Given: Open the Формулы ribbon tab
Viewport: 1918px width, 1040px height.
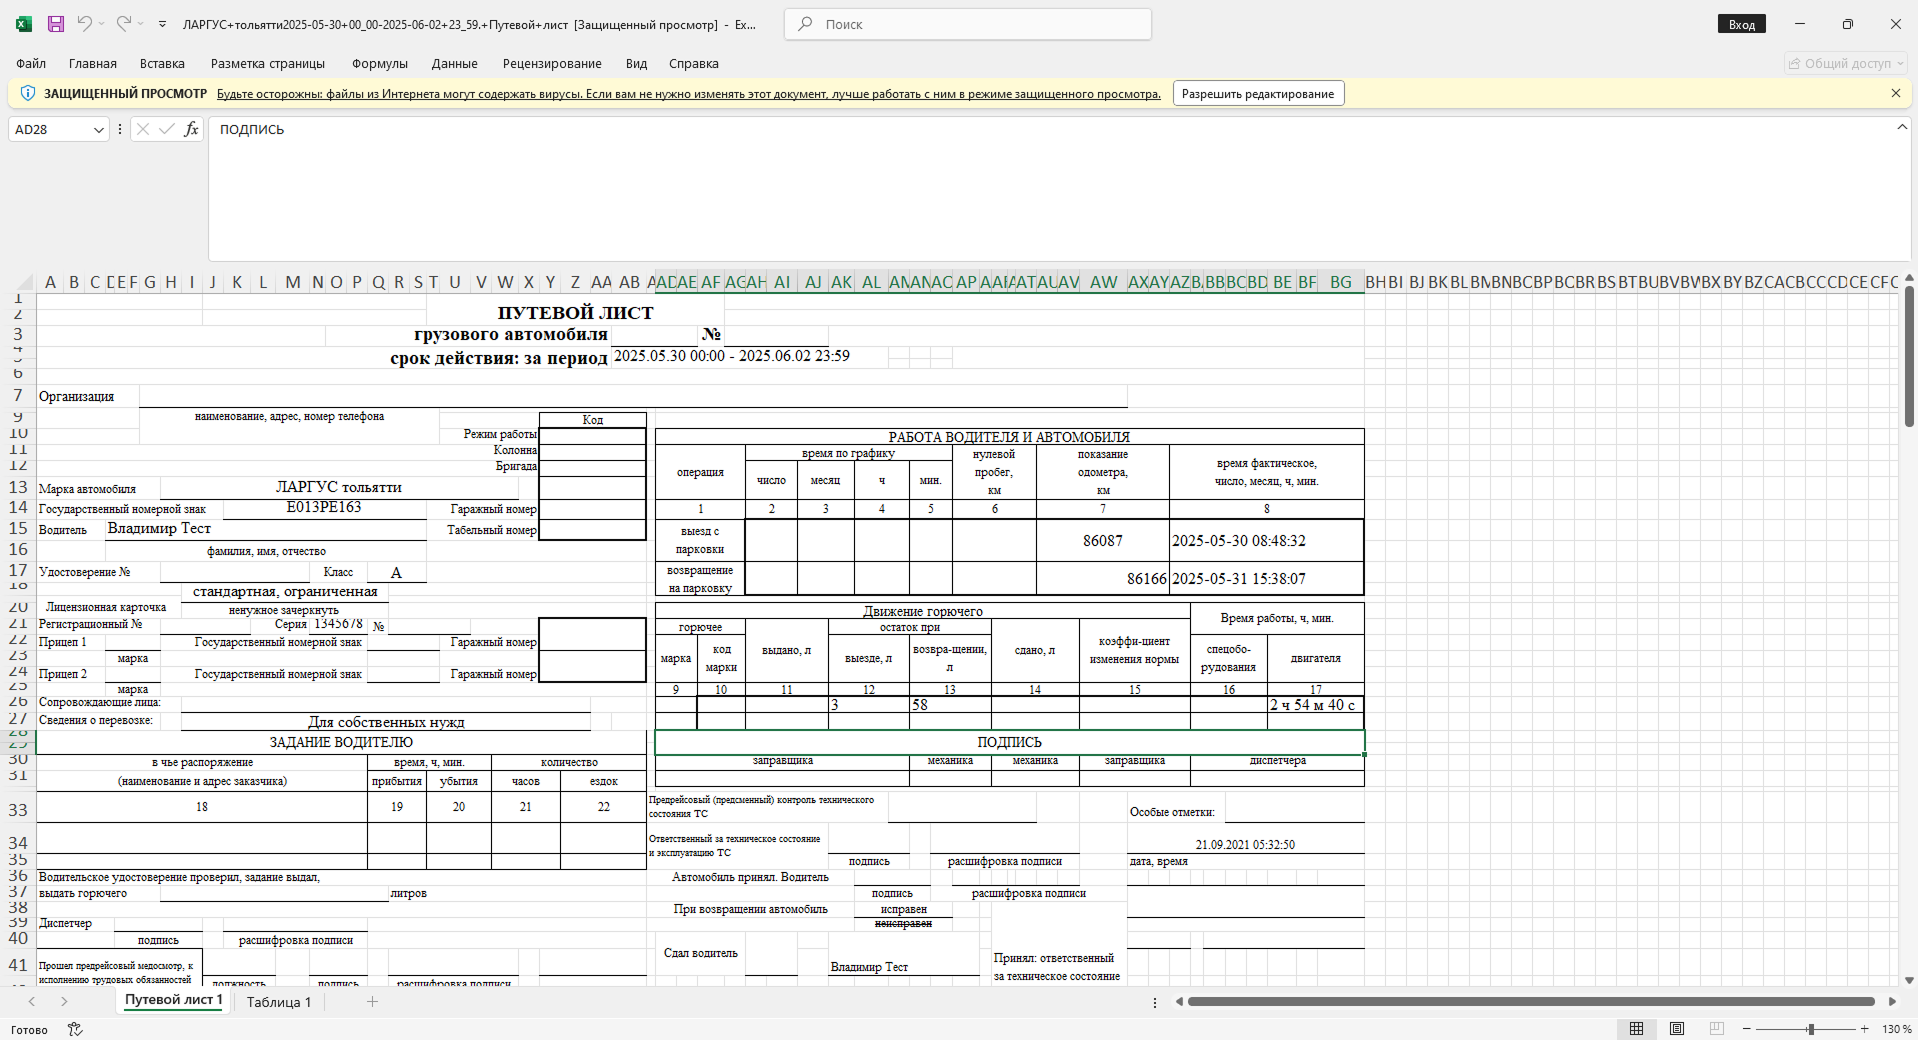Looking at the screenshot, I should (x=379, y=63).
